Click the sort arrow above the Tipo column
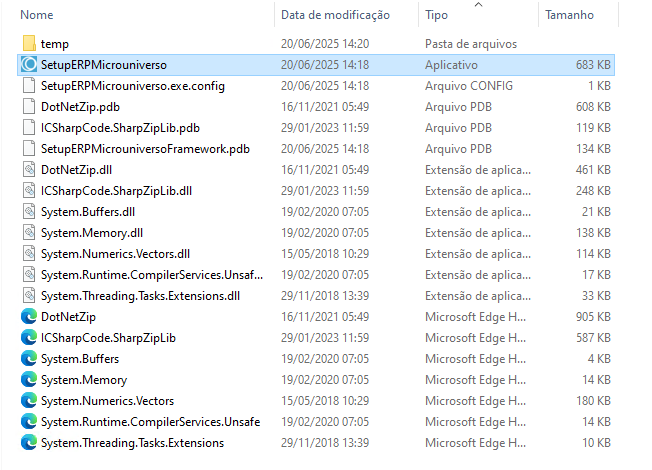652x470 pixels. [x=479, y=5]
